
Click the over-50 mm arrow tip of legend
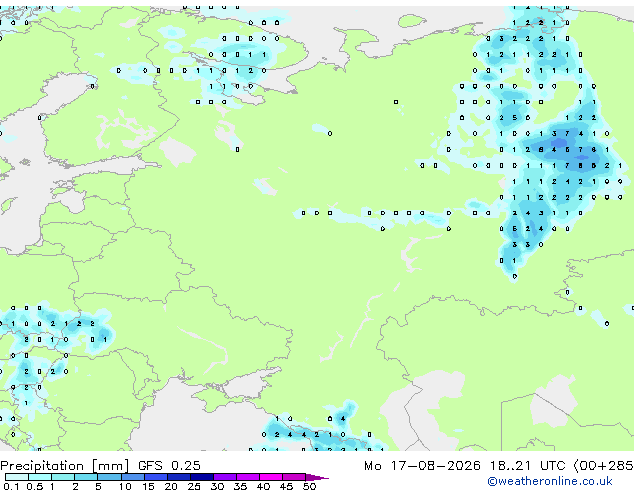tap(317, 477)
